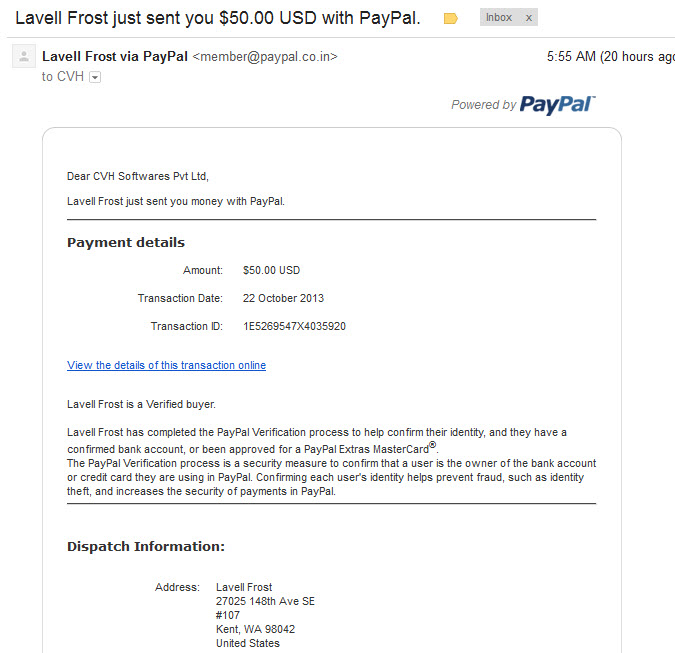Image resolution: width=675 pixels, height=653 pixels.
Task: Click the "Dispatch Information:" heading
Action: 146,547
